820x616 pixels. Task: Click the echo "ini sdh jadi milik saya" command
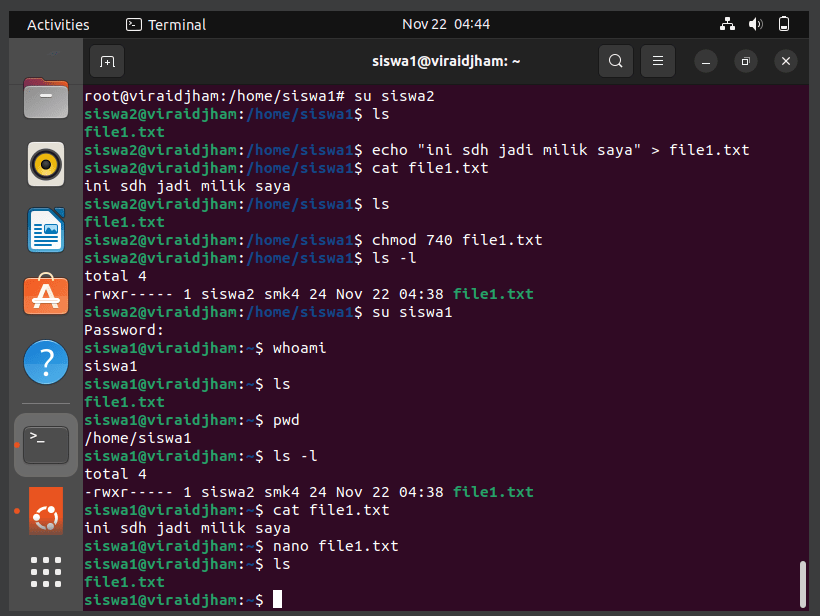[561, 150]
